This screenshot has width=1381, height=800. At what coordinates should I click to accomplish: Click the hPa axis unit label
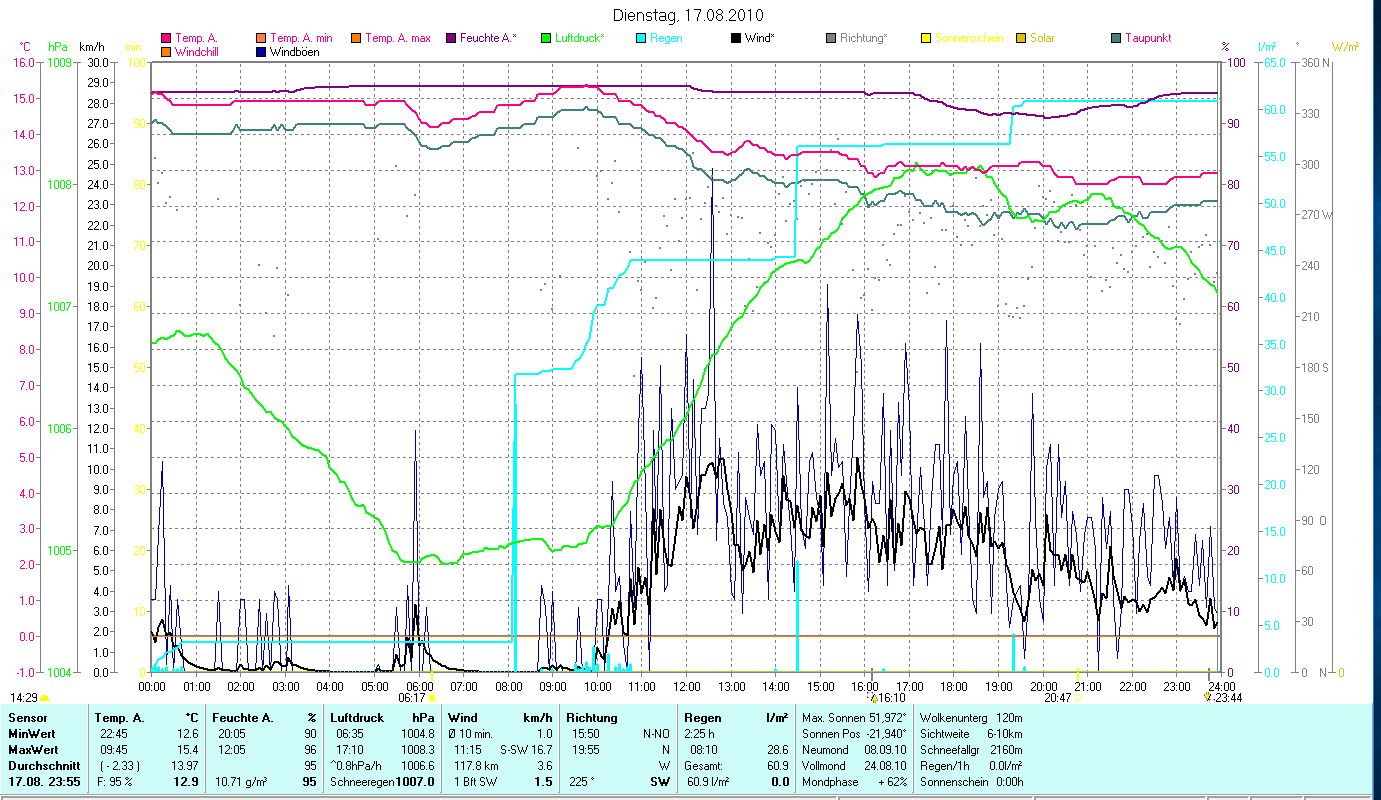[x=59, y=47]
